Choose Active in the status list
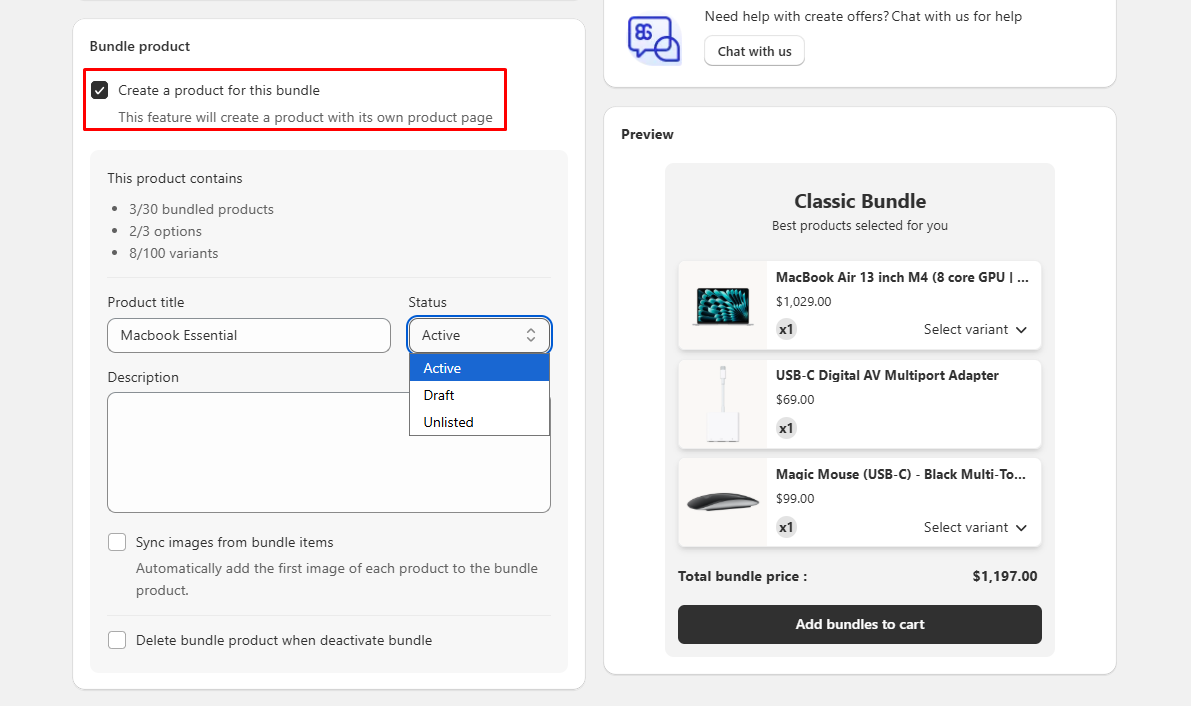The height and width of the screenshot is (706, 1191). [479, 368]
